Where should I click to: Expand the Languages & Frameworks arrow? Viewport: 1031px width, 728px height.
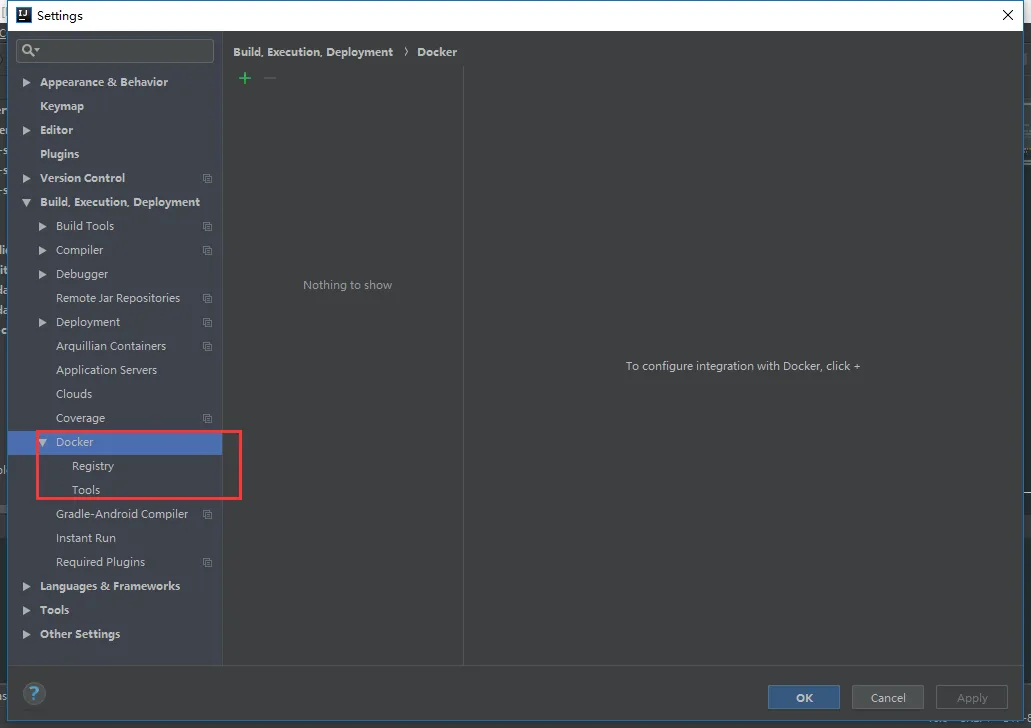click(x=26, y=586)
